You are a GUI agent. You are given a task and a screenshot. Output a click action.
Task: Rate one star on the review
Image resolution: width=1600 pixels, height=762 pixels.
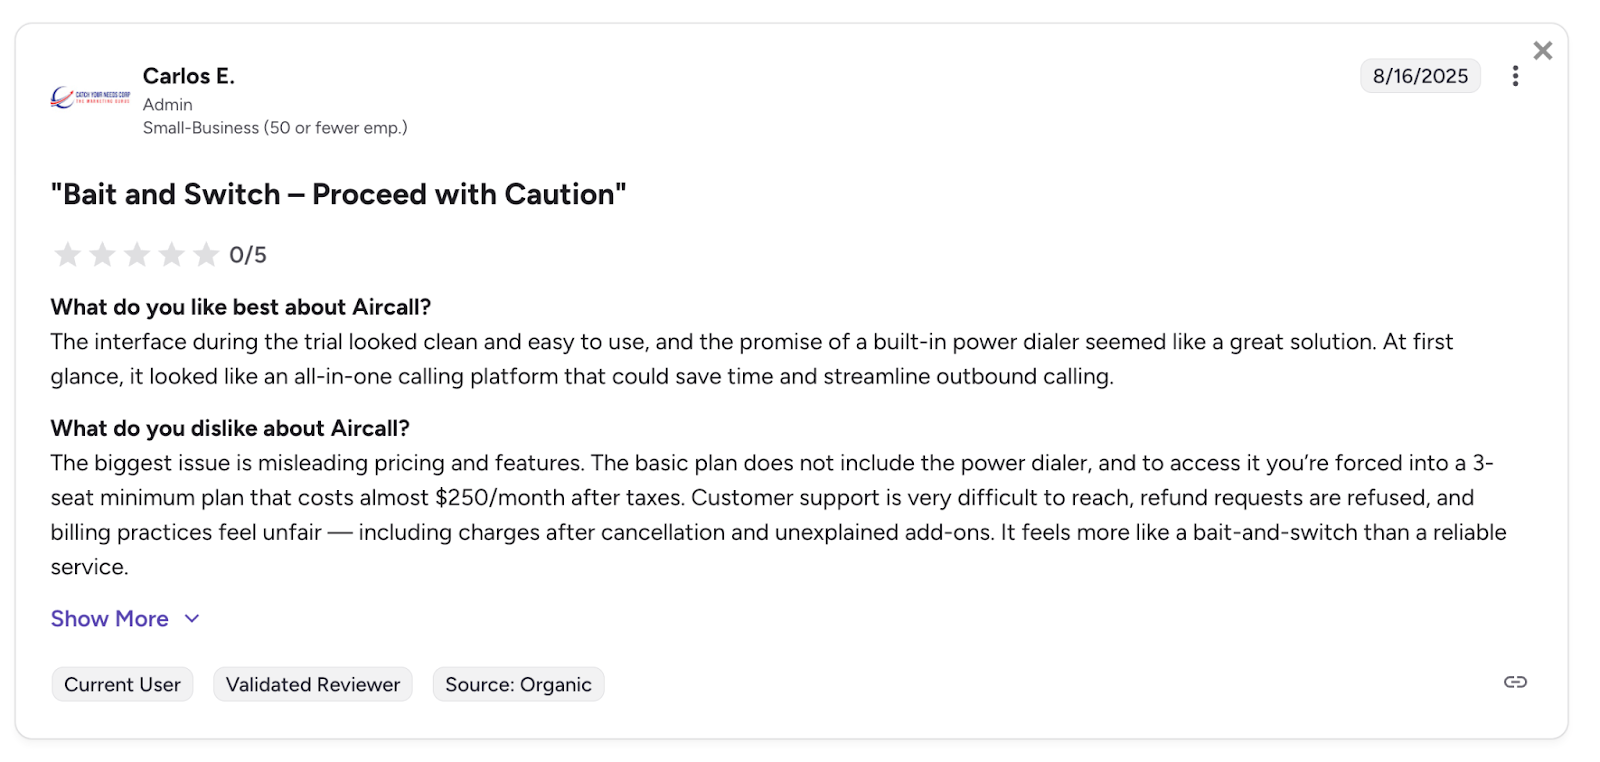click(67, 255)
